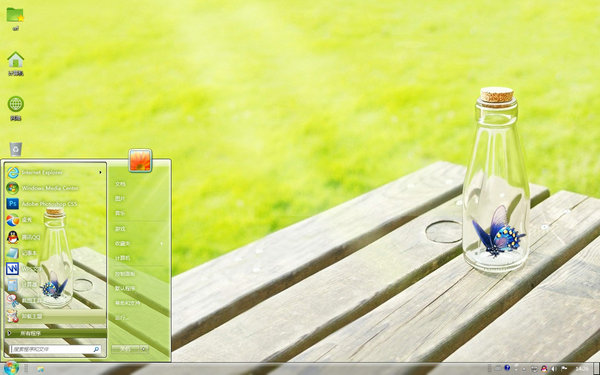Click the Start menu search field
The height and width of the screenshot is (375, 600).
click(x=55, y=349)
